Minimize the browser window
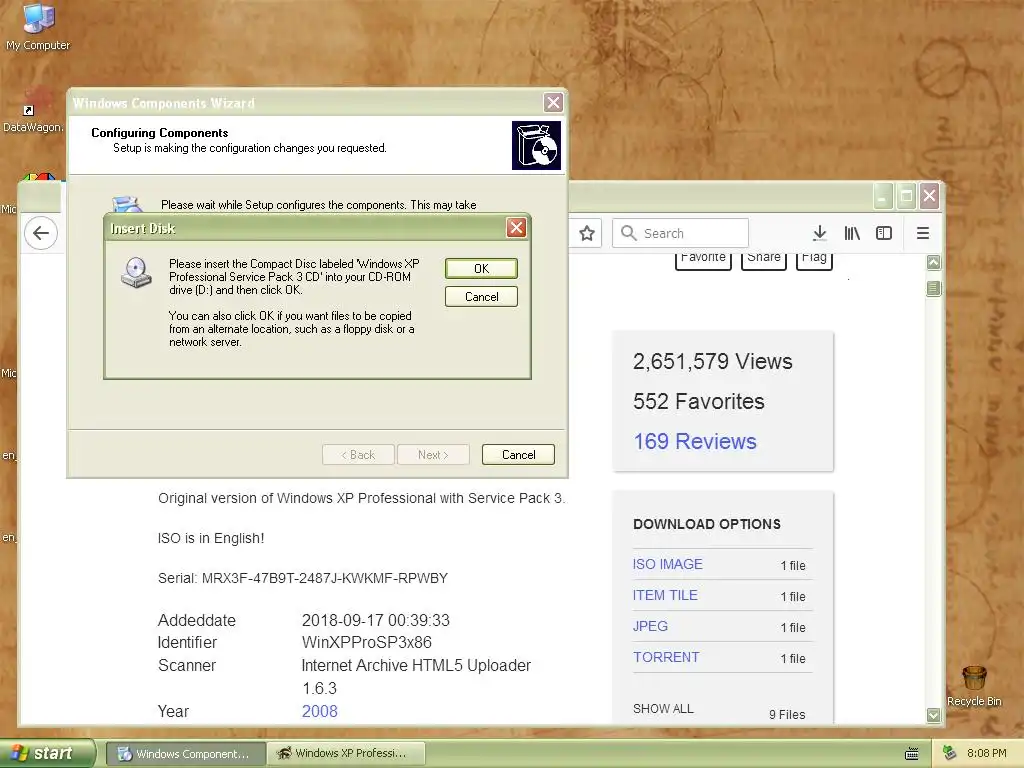 tap(883, 195)
